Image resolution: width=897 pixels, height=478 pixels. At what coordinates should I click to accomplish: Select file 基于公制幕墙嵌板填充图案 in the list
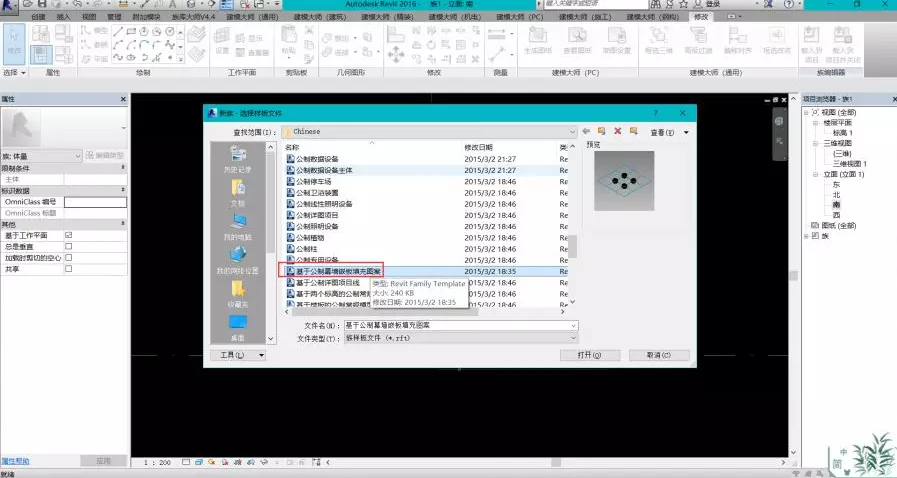point(339,271)
